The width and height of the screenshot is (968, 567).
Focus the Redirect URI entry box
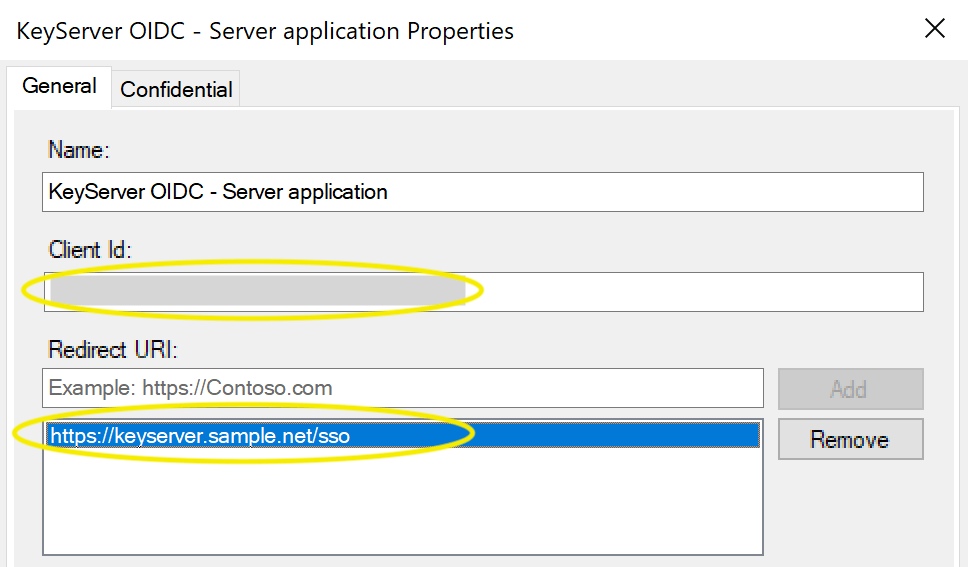pos(403,388)
